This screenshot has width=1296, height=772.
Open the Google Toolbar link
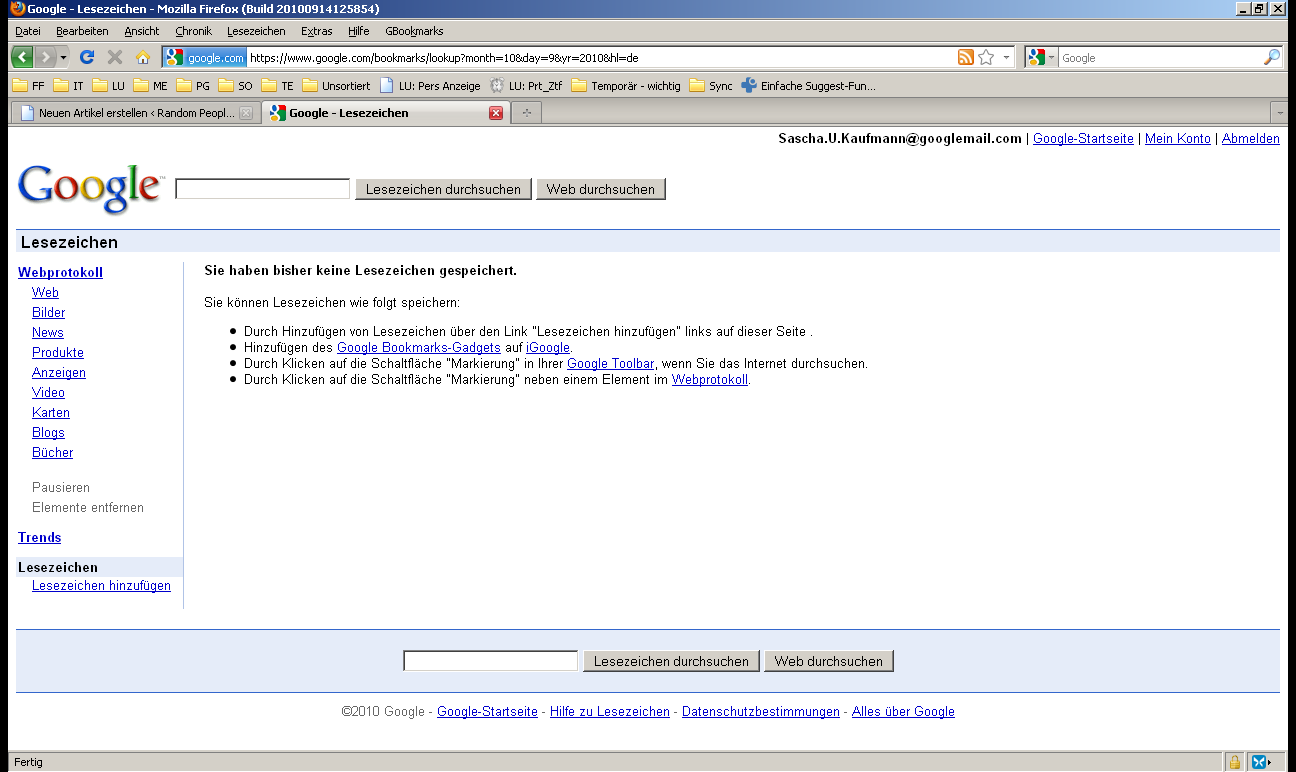click(611, 363)
